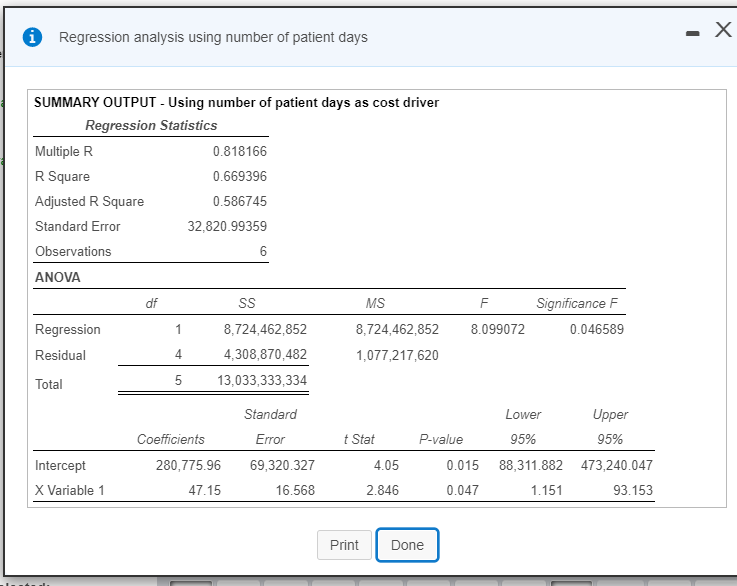Image resolution: width=737 pixels, height=586 pixels.
Task: Select Residual SS value 4,308,870,482
Action: [x=265, y=354]
